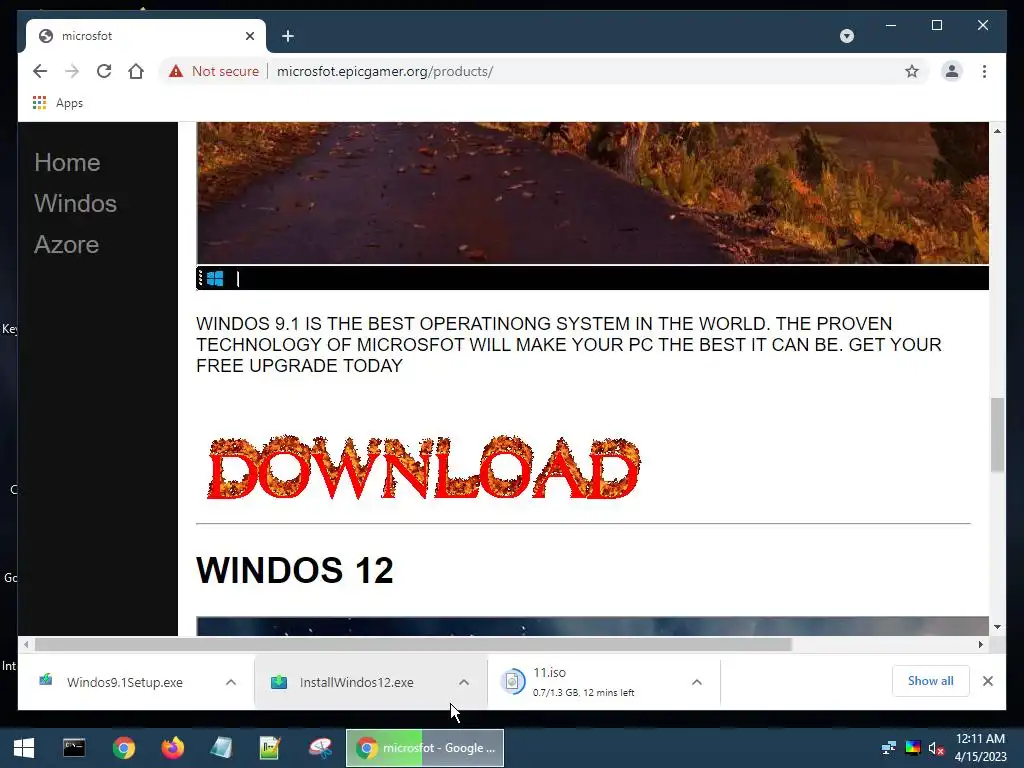Launch Command Prompt from the taskbar
Viewport: 1024px width, 768px height.
click(74, 748)
